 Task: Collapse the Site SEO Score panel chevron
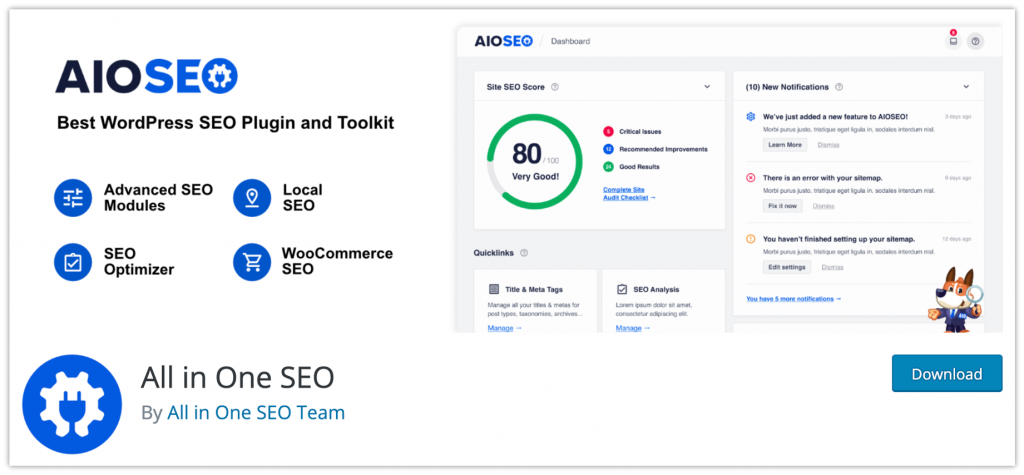(707, 87)
